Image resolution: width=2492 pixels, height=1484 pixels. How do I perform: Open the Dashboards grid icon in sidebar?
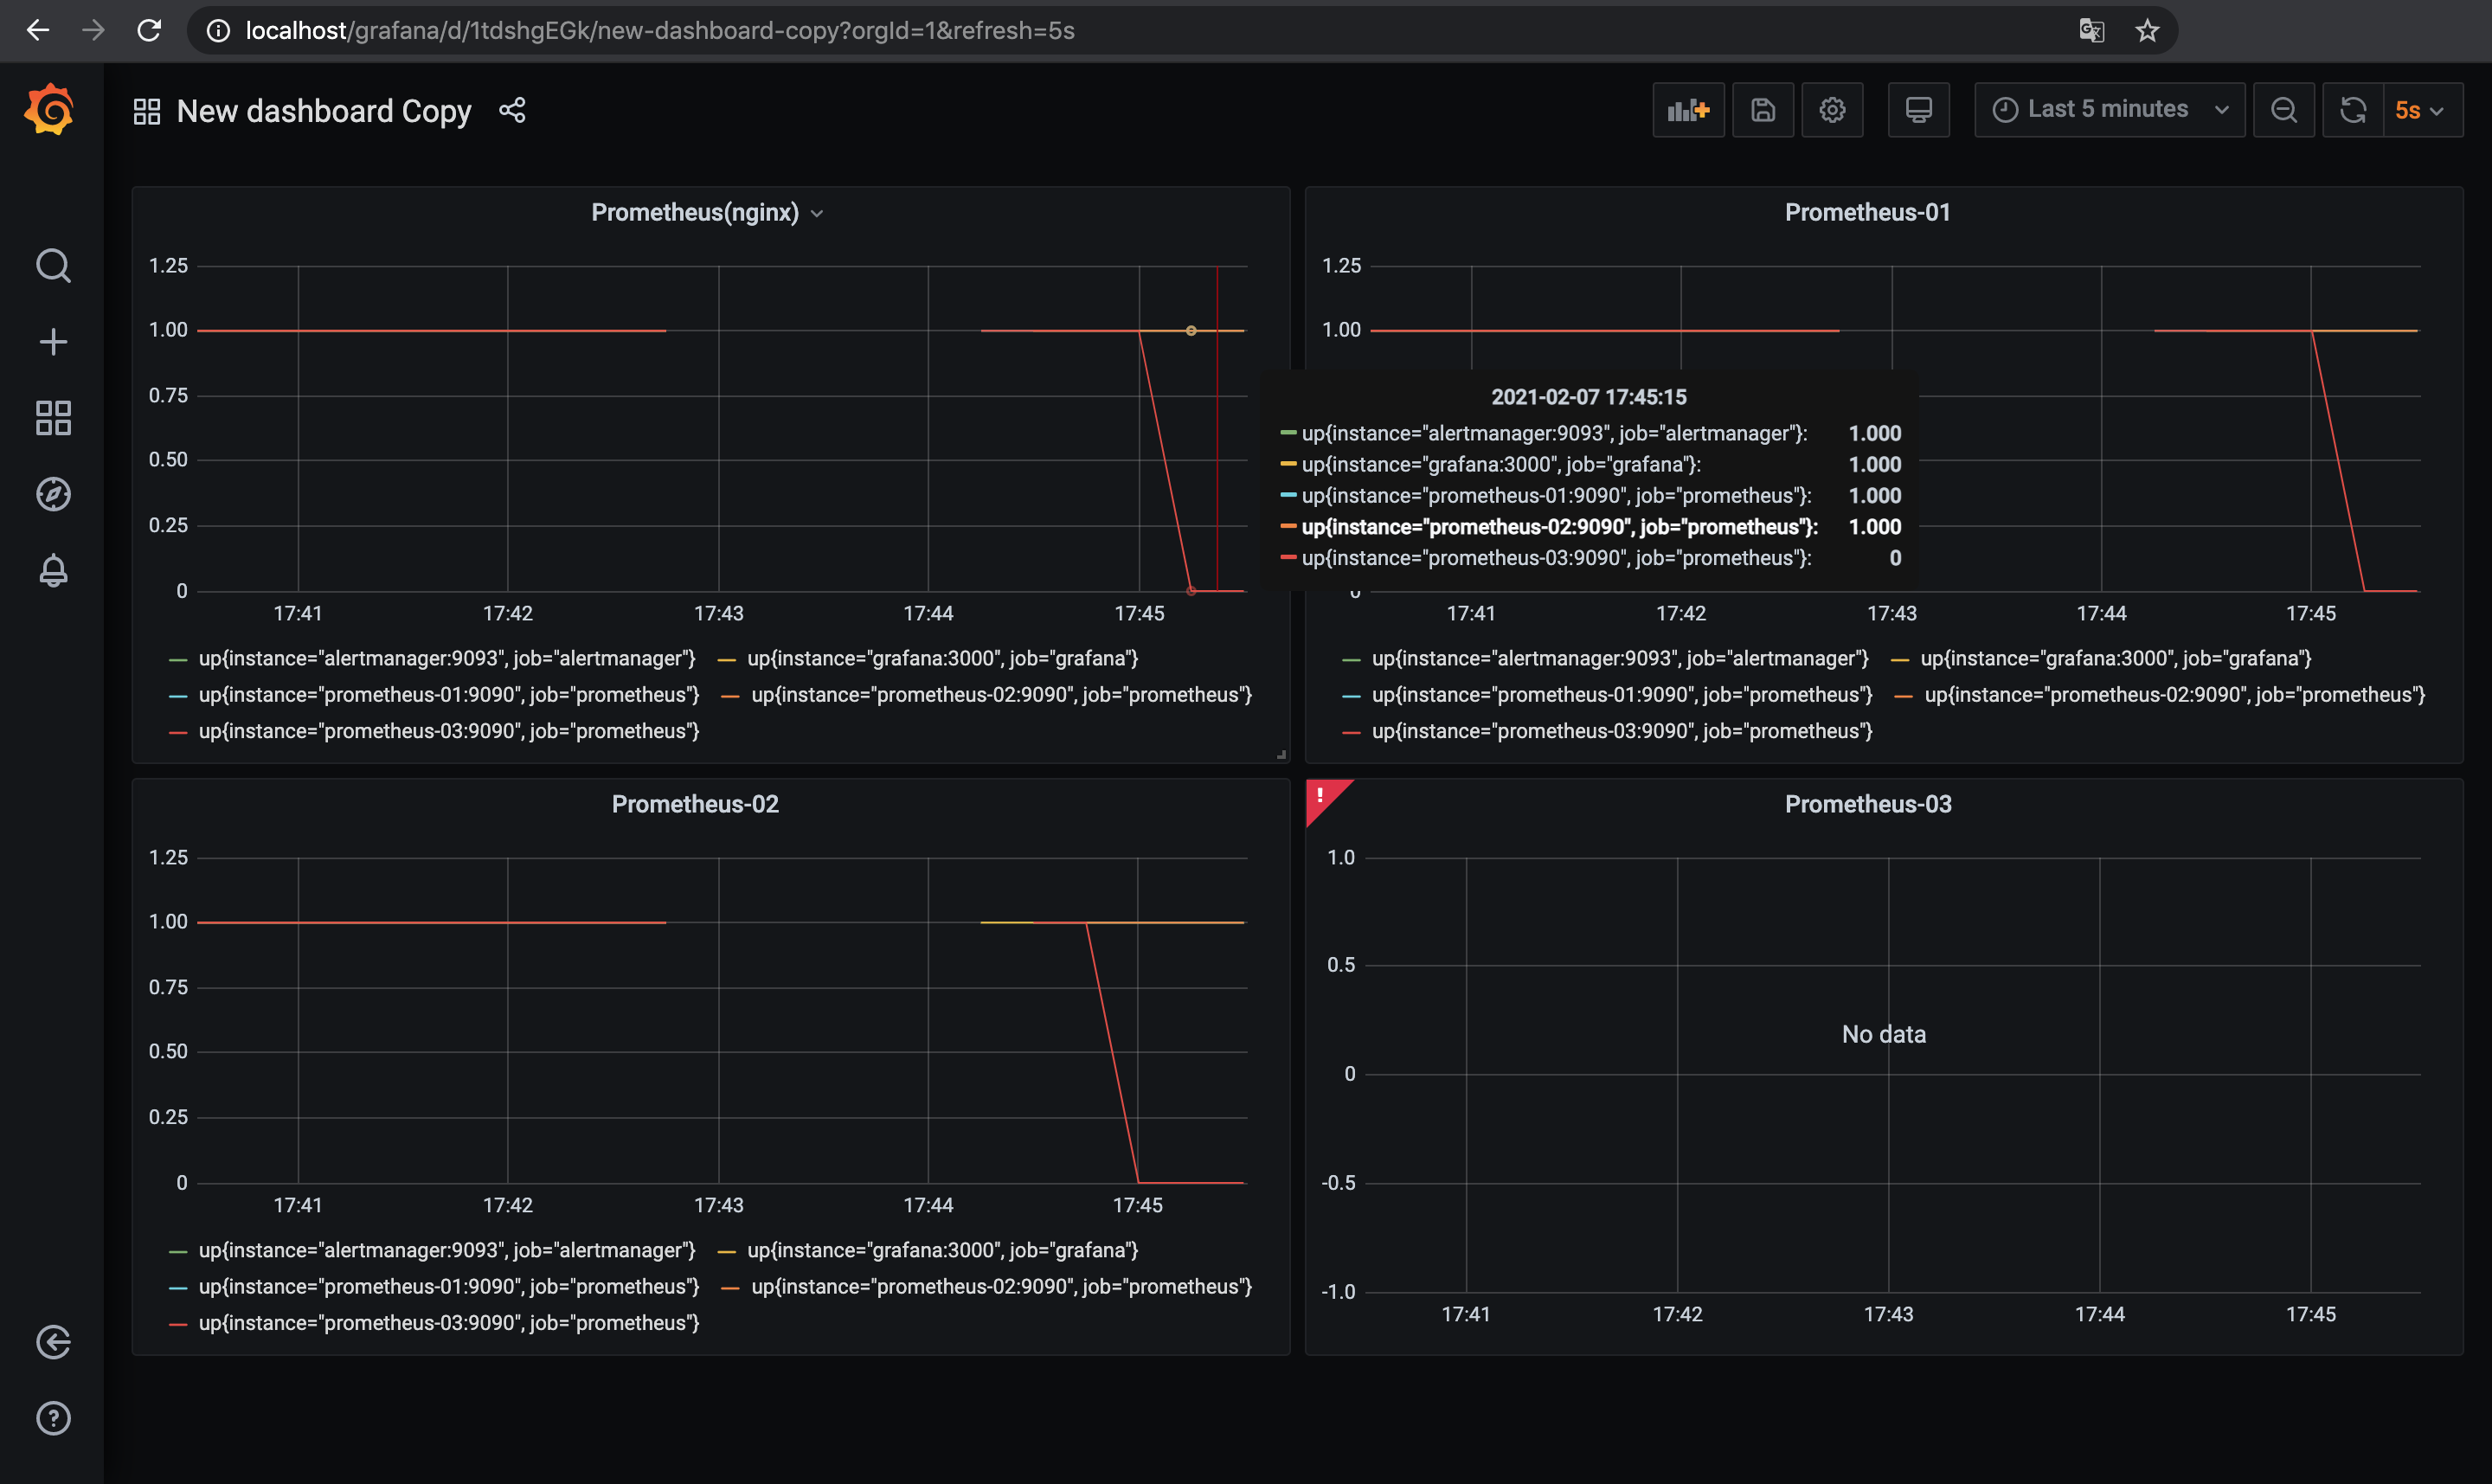[x=53, y=418]
